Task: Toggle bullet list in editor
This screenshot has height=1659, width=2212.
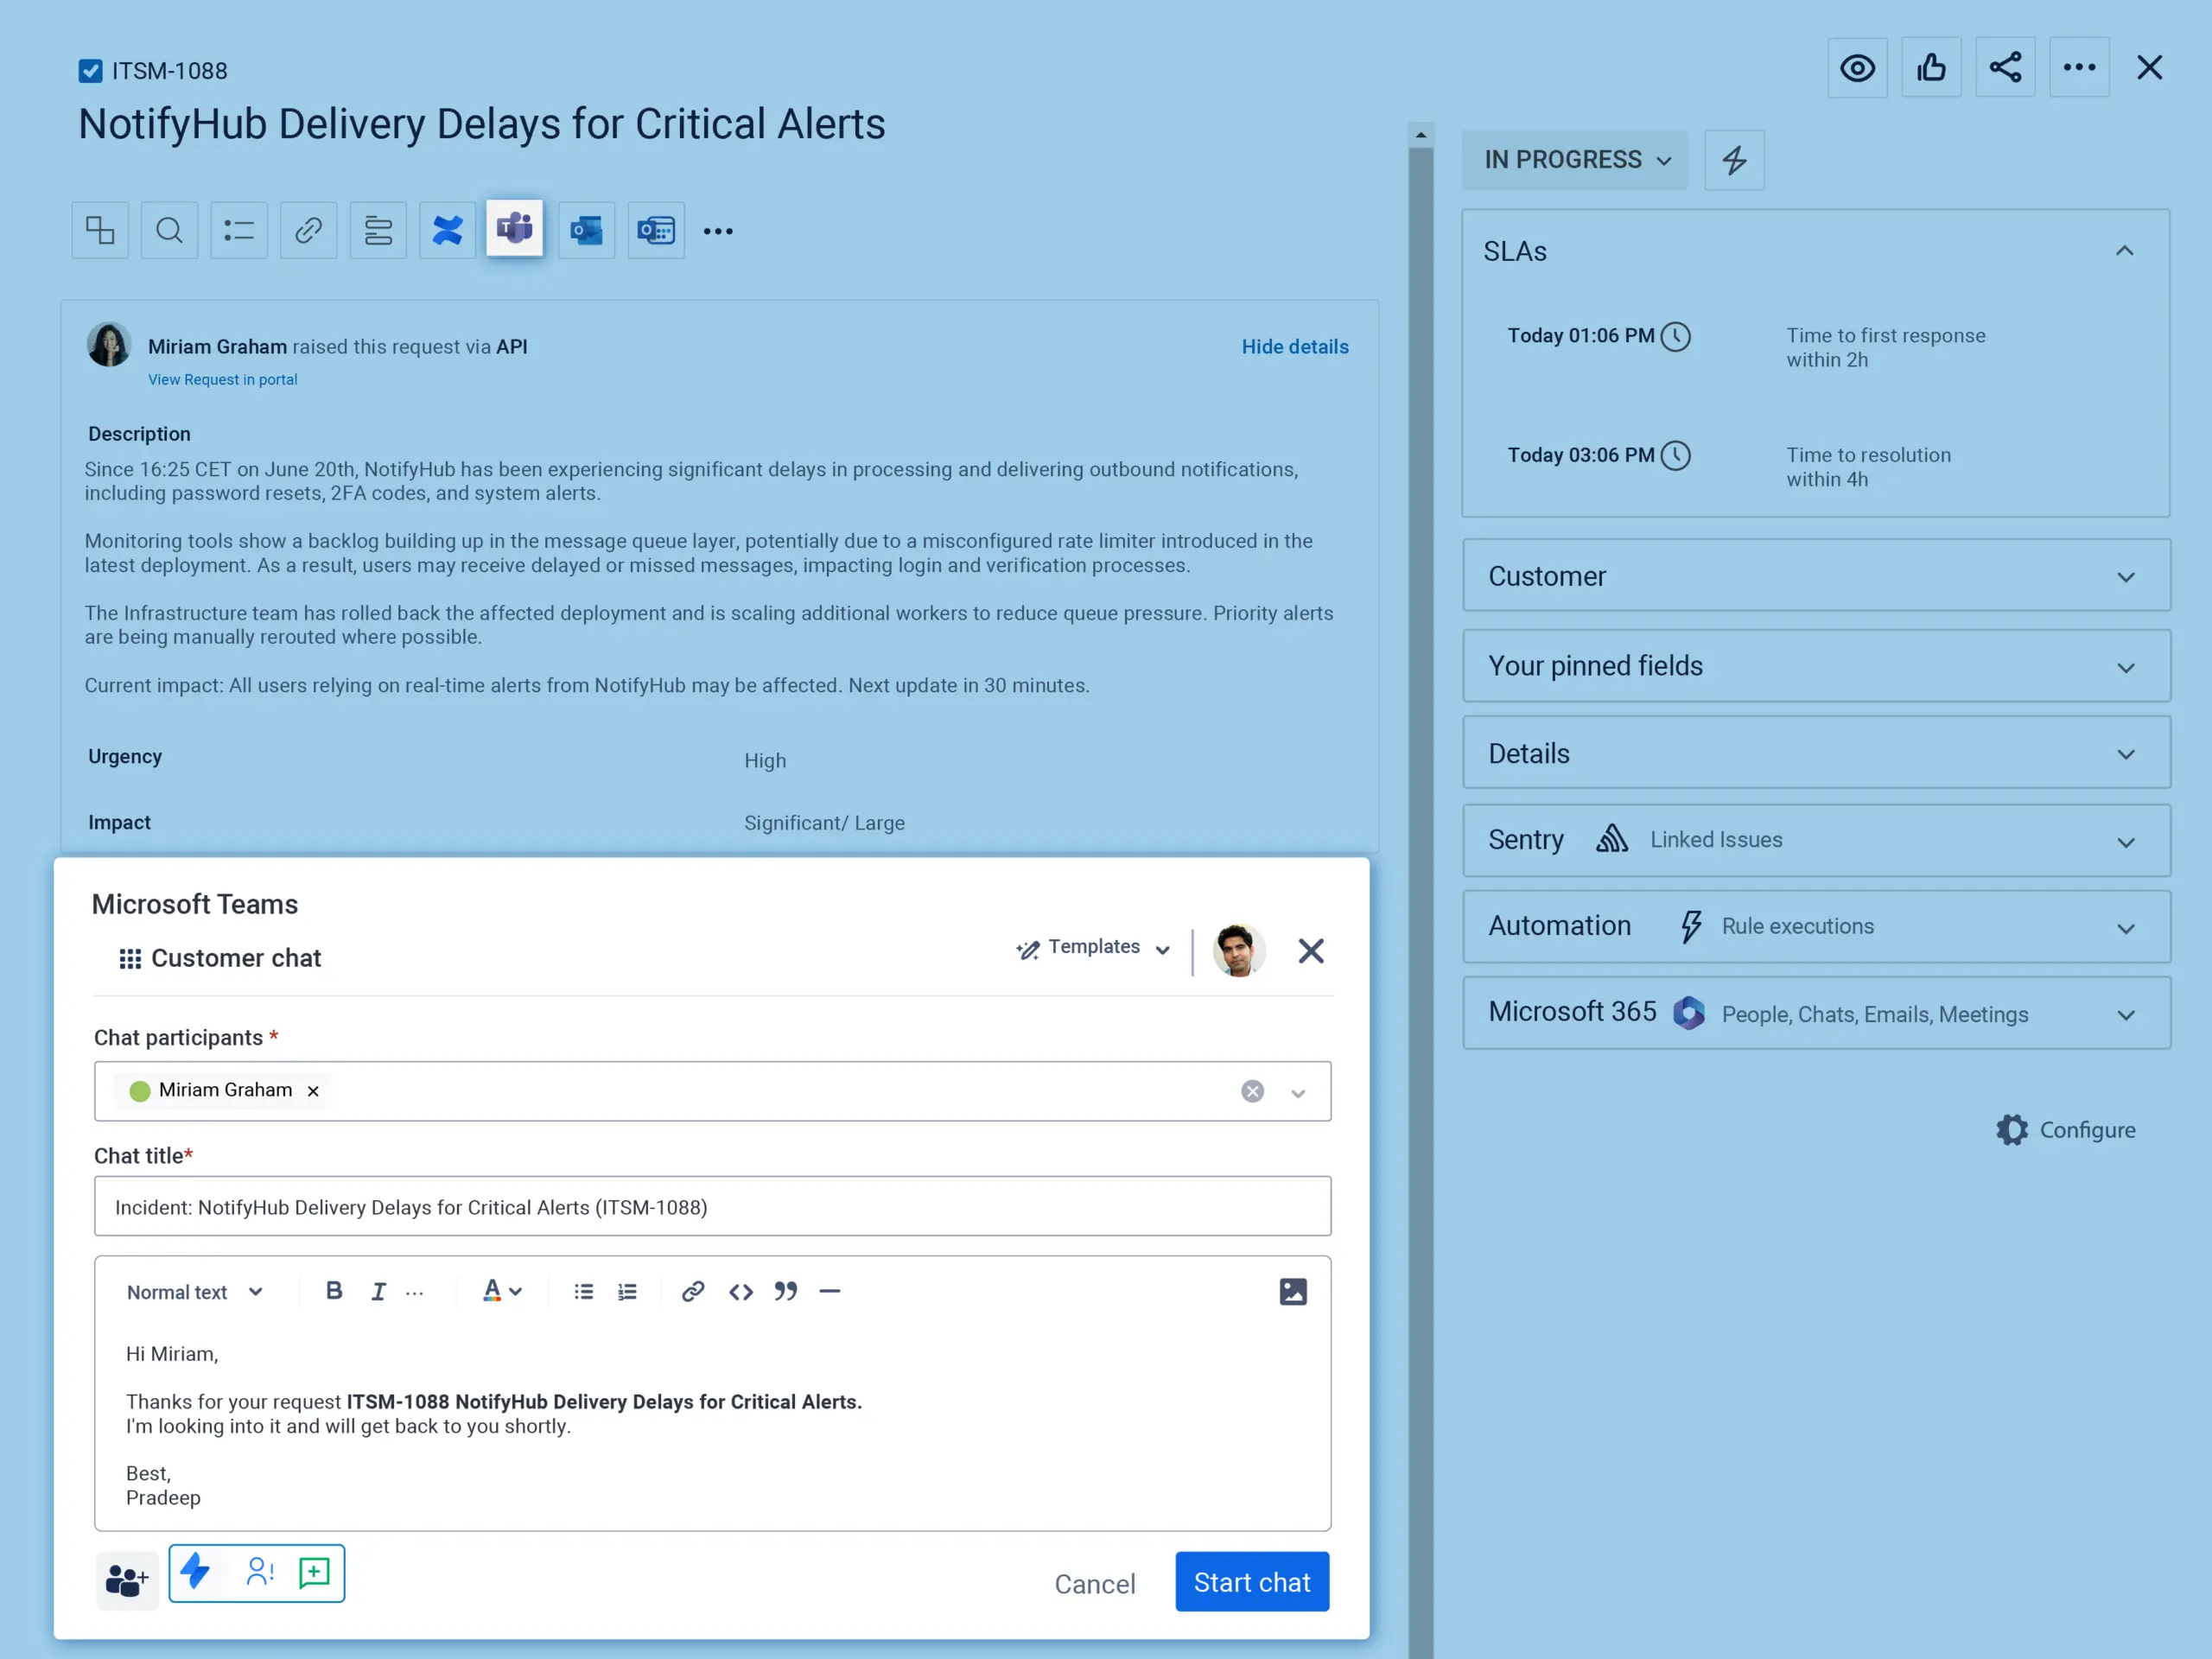Action: (x=584, y=1292)
